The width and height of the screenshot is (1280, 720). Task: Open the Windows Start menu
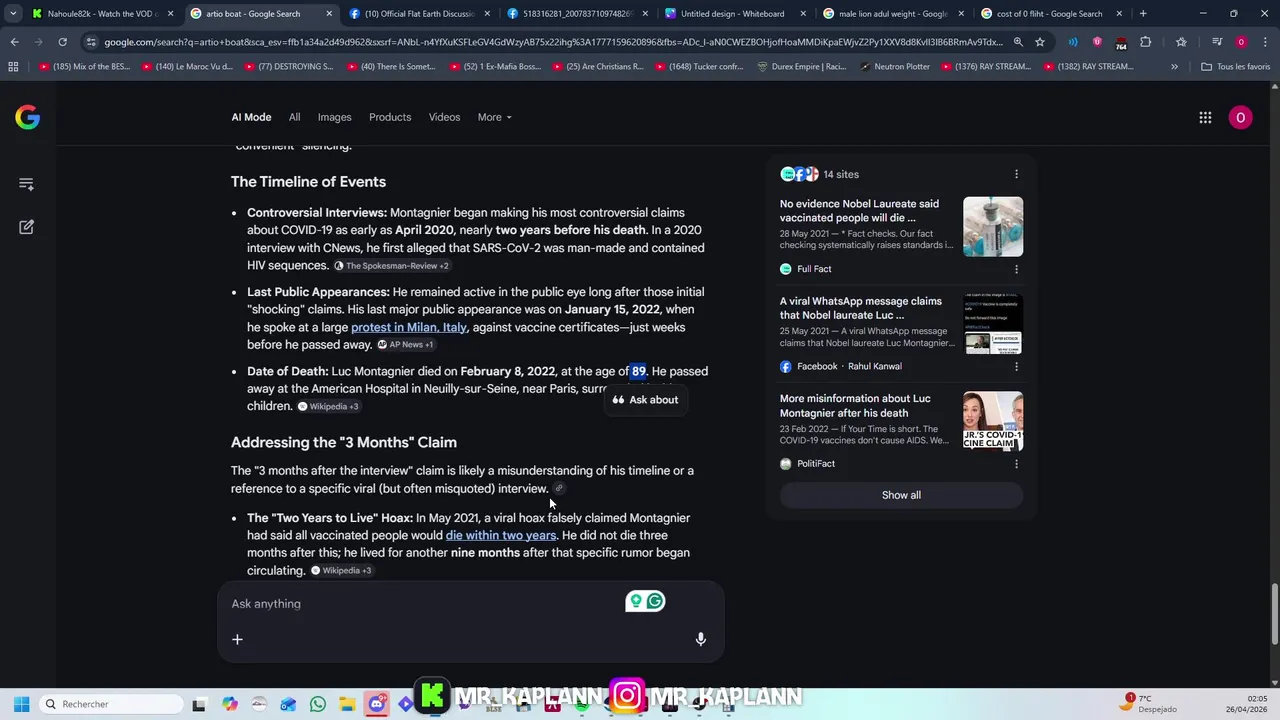point(21,704)
